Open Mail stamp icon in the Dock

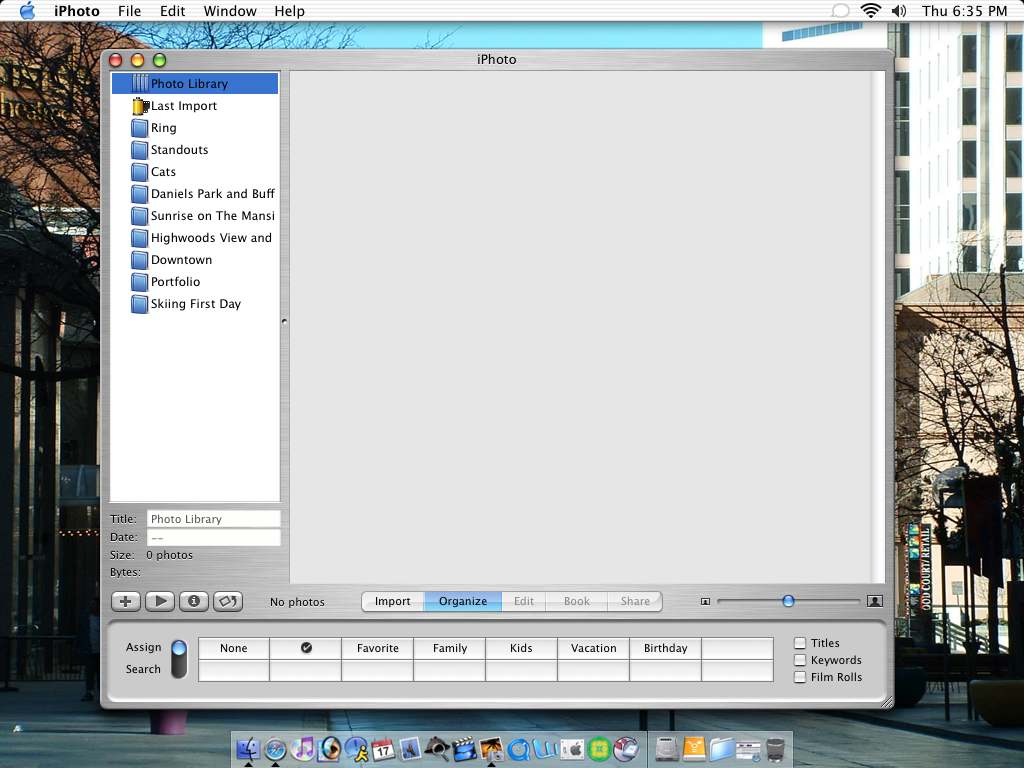pos(409,748)
